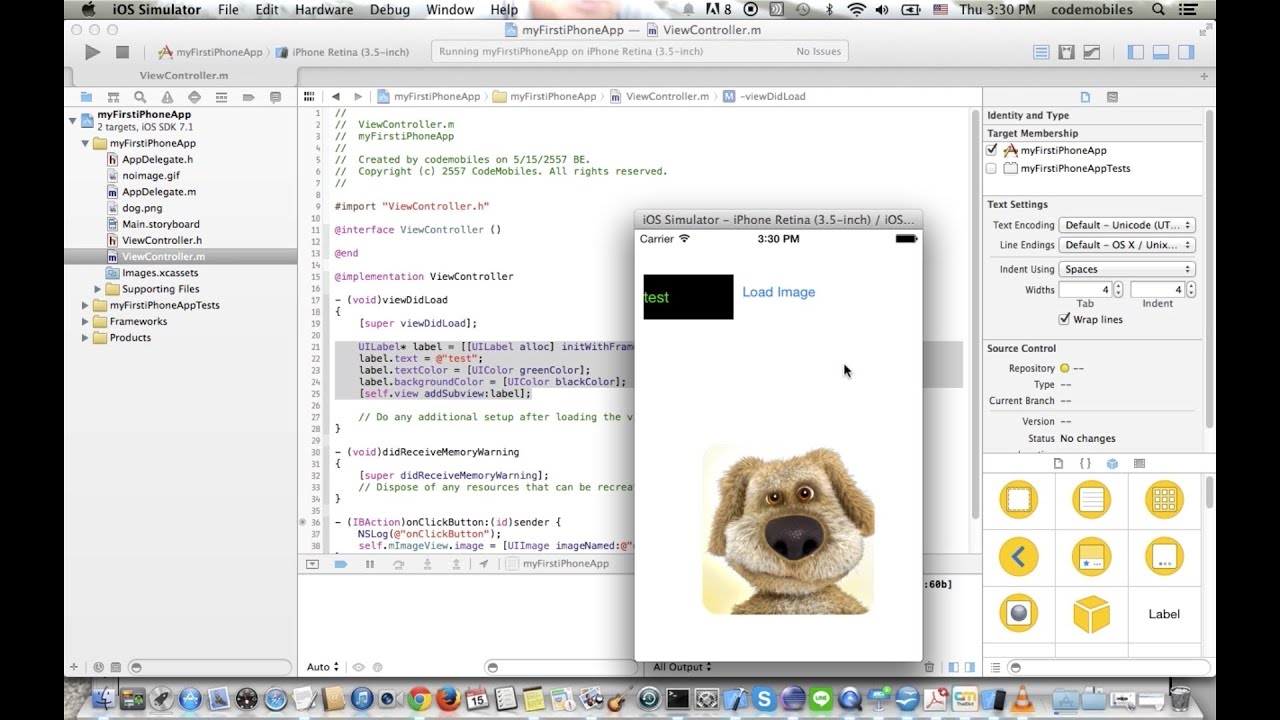Open the Breakpoint navigator
Image resolution: width=1280 pixels, height=720 pixels.
[x=248, y=97]
